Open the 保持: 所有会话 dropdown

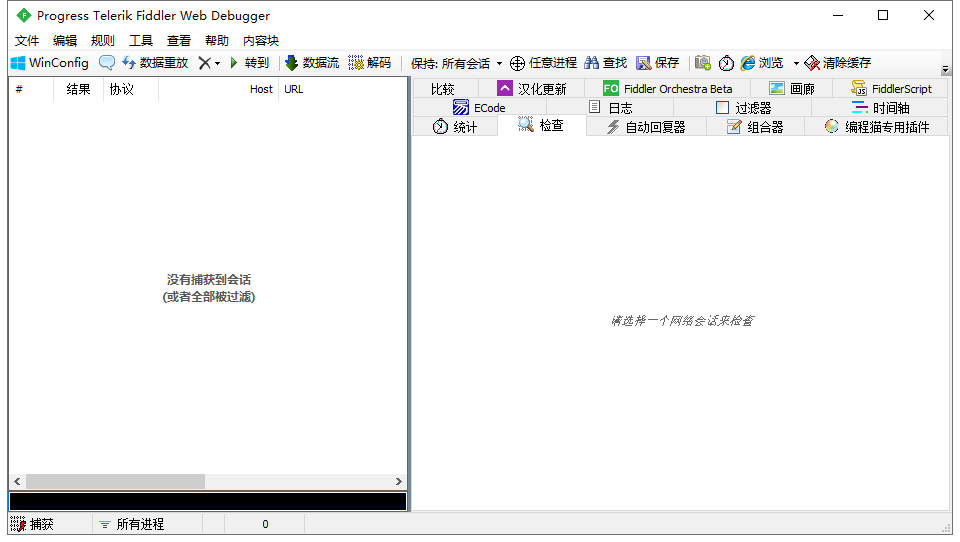[x=456, y=63]
